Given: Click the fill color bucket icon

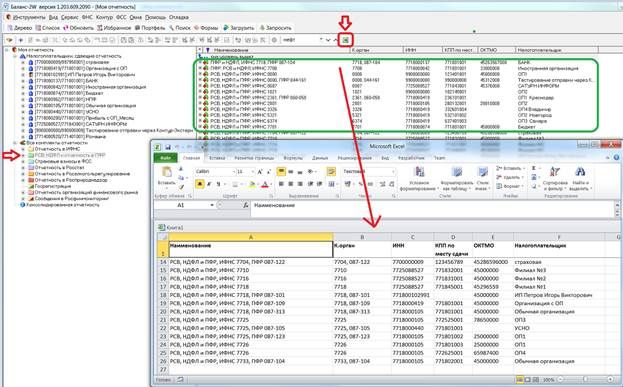Looking at the screenshot, I should point(252,184).
